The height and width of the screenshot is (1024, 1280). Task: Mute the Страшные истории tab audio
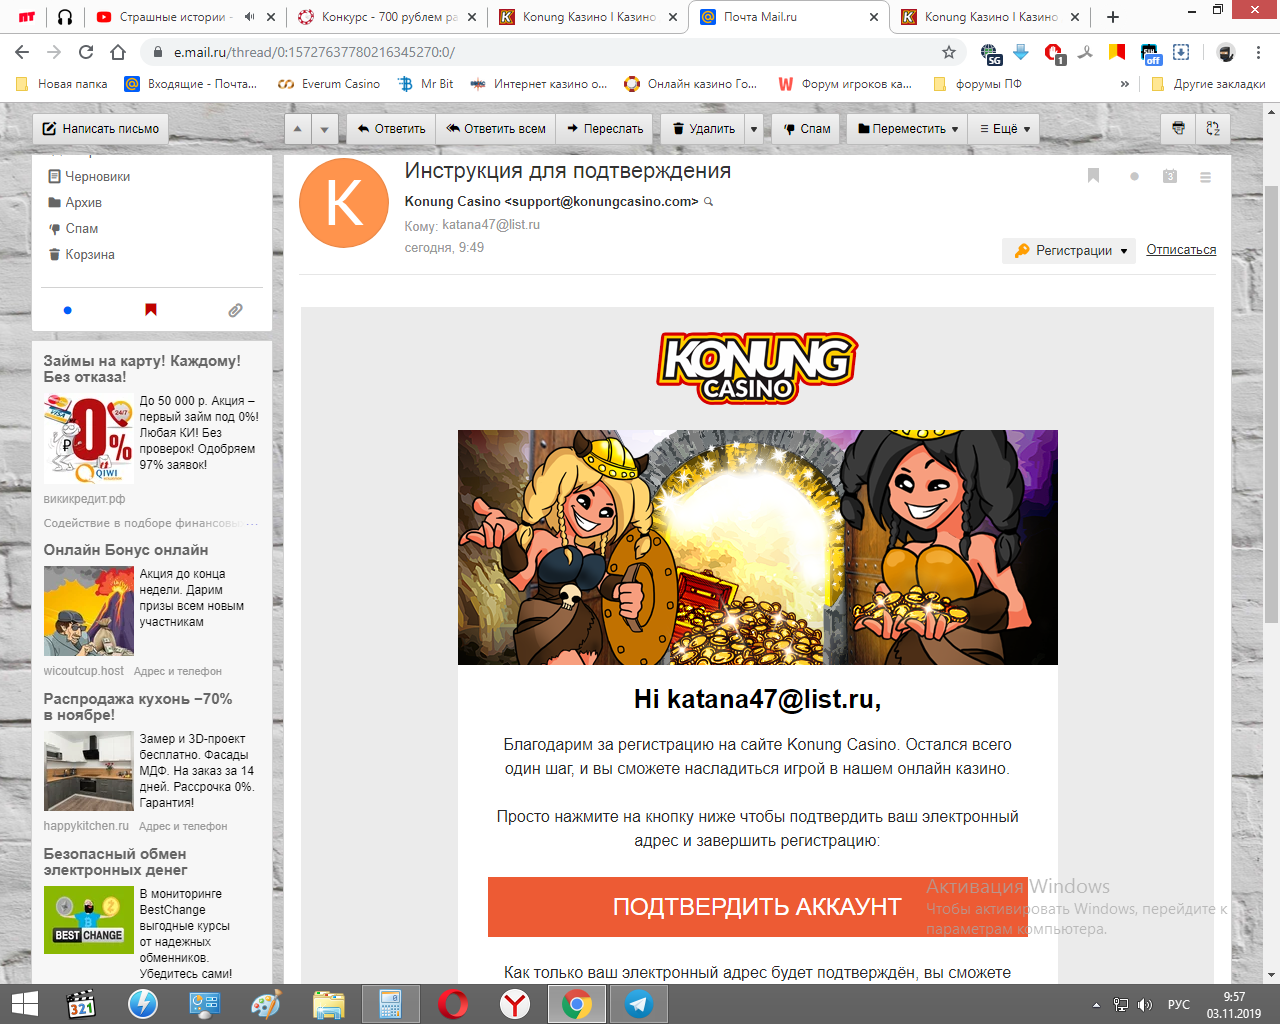click(249, 17)
